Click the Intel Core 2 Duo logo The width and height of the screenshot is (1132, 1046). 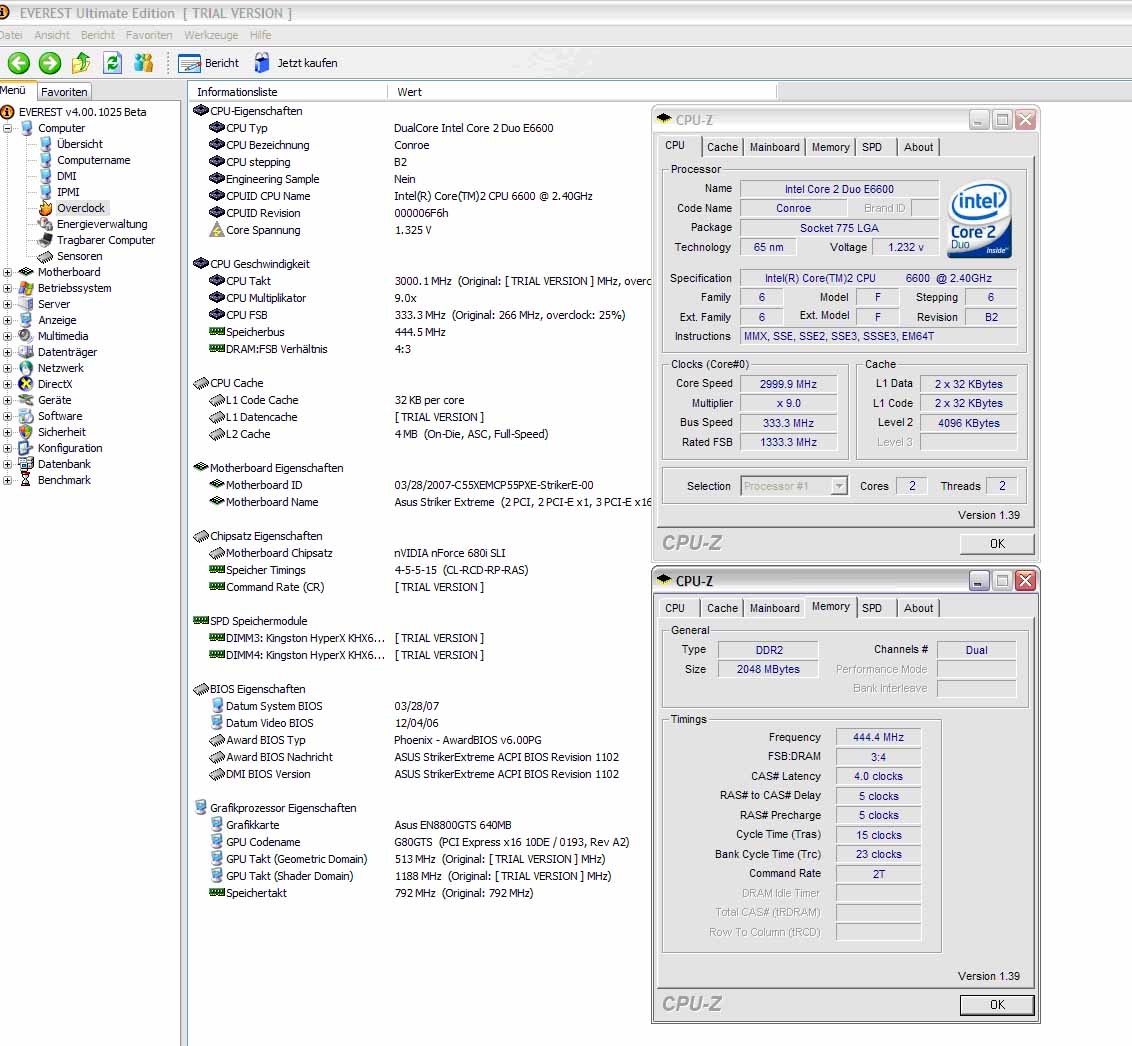pos(980,219)
